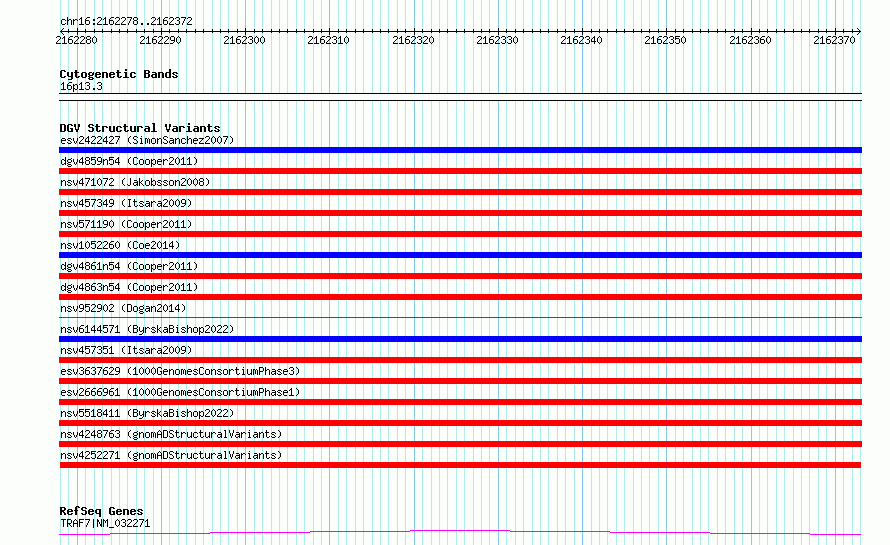Click the esv3637629 (1000GenomesConsortiumPhase3) label

click(x=180, y=371)
